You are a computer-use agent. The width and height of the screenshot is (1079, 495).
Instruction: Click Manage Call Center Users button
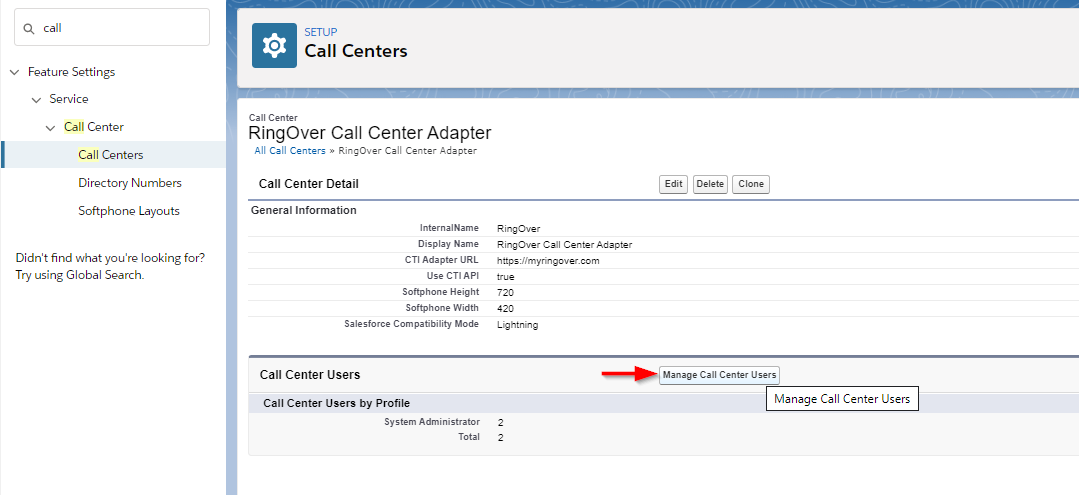[x=719, y=375]
